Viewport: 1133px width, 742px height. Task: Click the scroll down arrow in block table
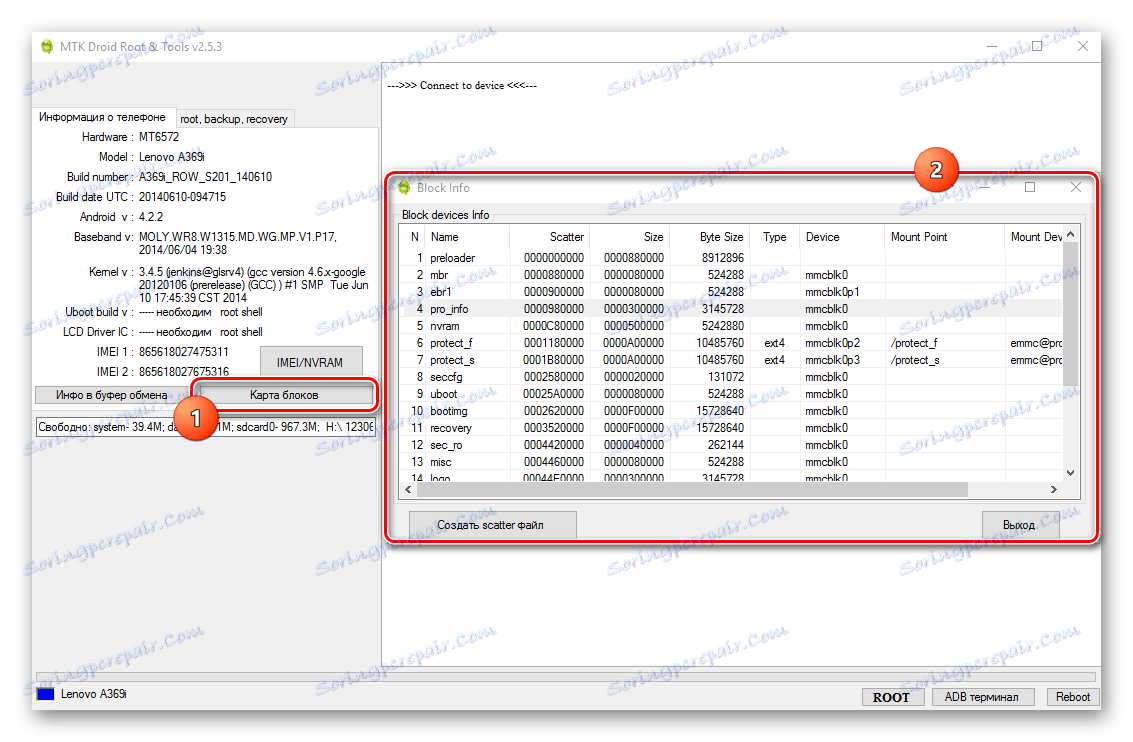[x=1070, y=473]
